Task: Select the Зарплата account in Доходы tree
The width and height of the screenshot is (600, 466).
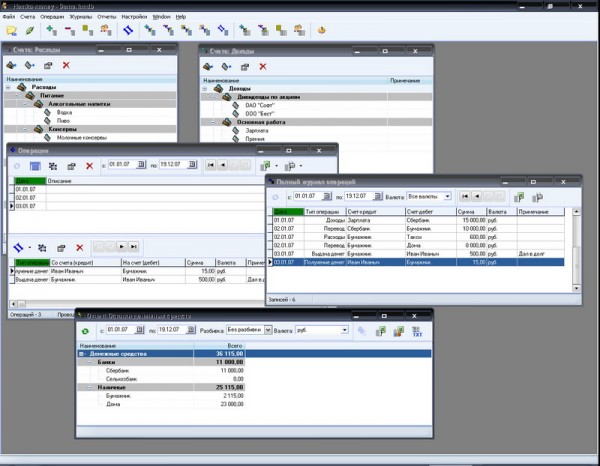Action: (257, 130)
